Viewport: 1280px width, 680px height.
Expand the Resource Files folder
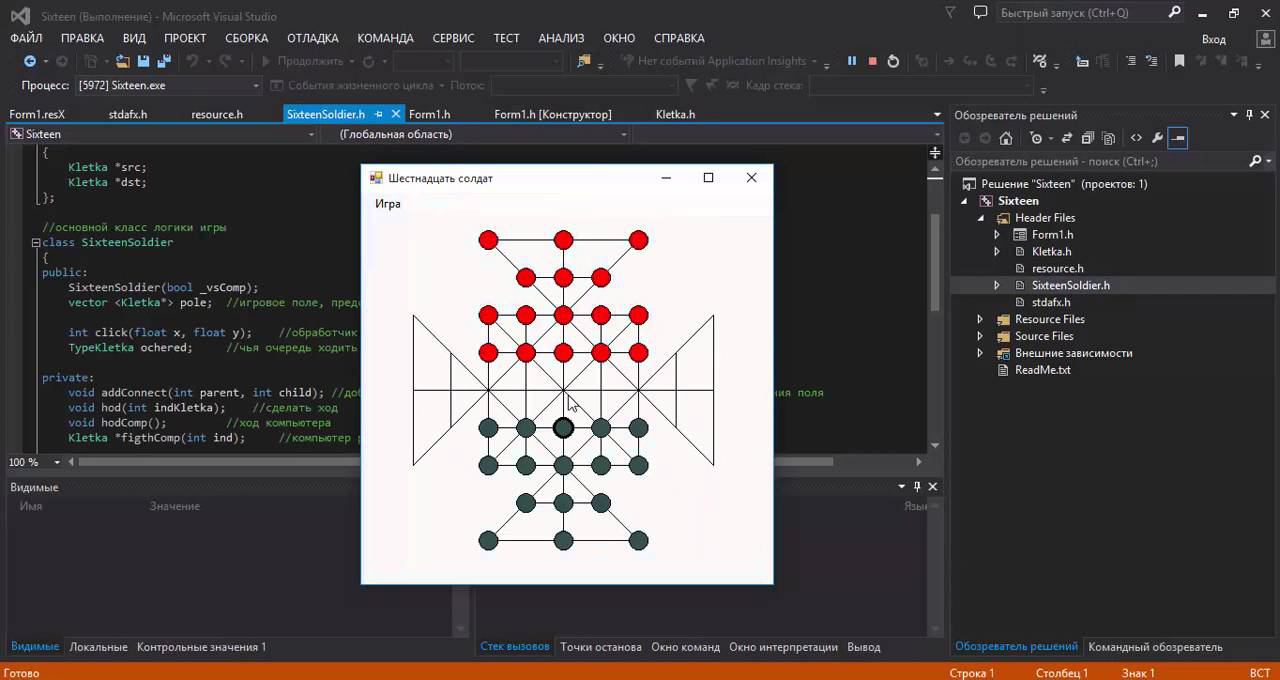coord(980,319)
